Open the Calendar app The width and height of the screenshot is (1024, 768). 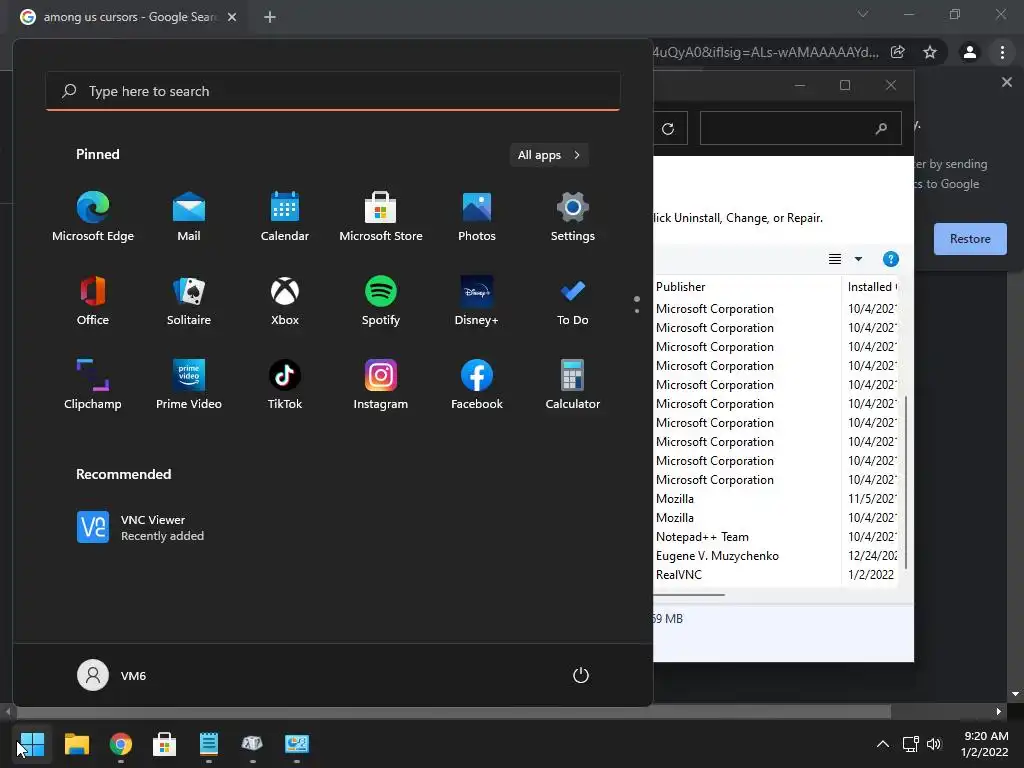(x=285, y=217)
